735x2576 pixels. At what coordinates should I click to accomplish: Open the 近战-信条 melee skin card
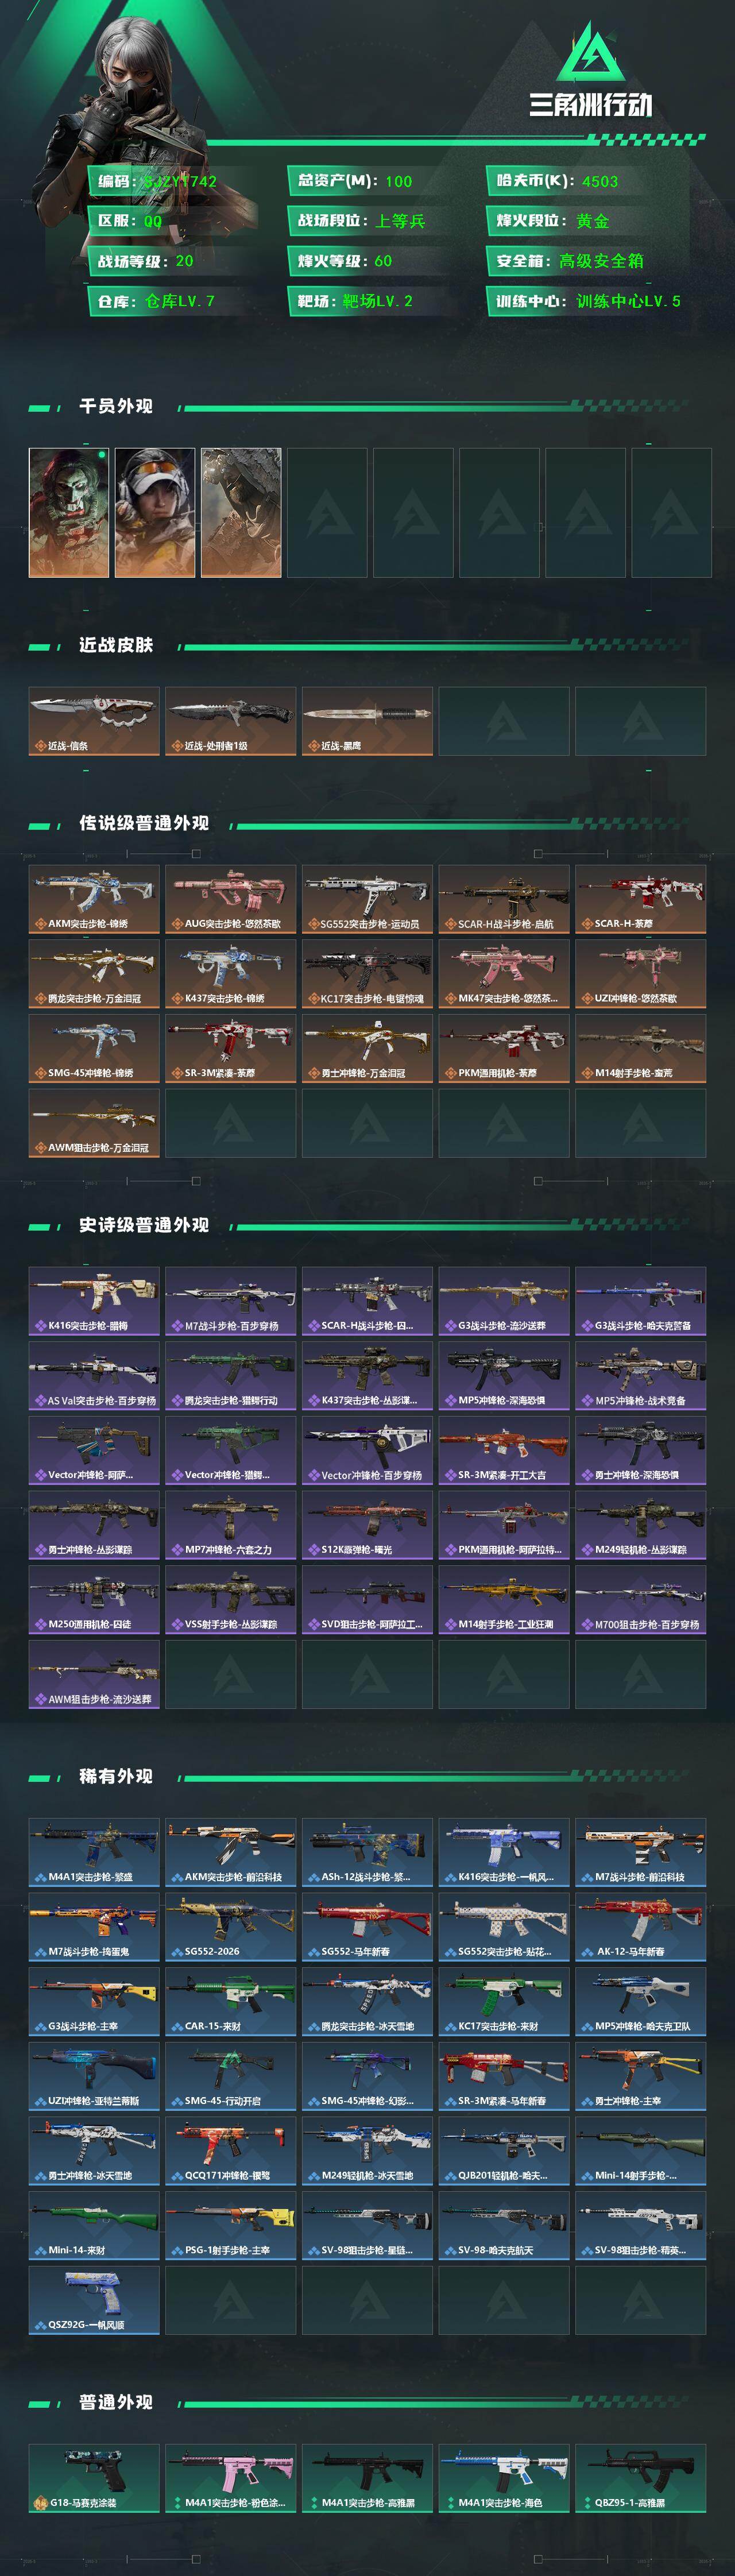94,721
